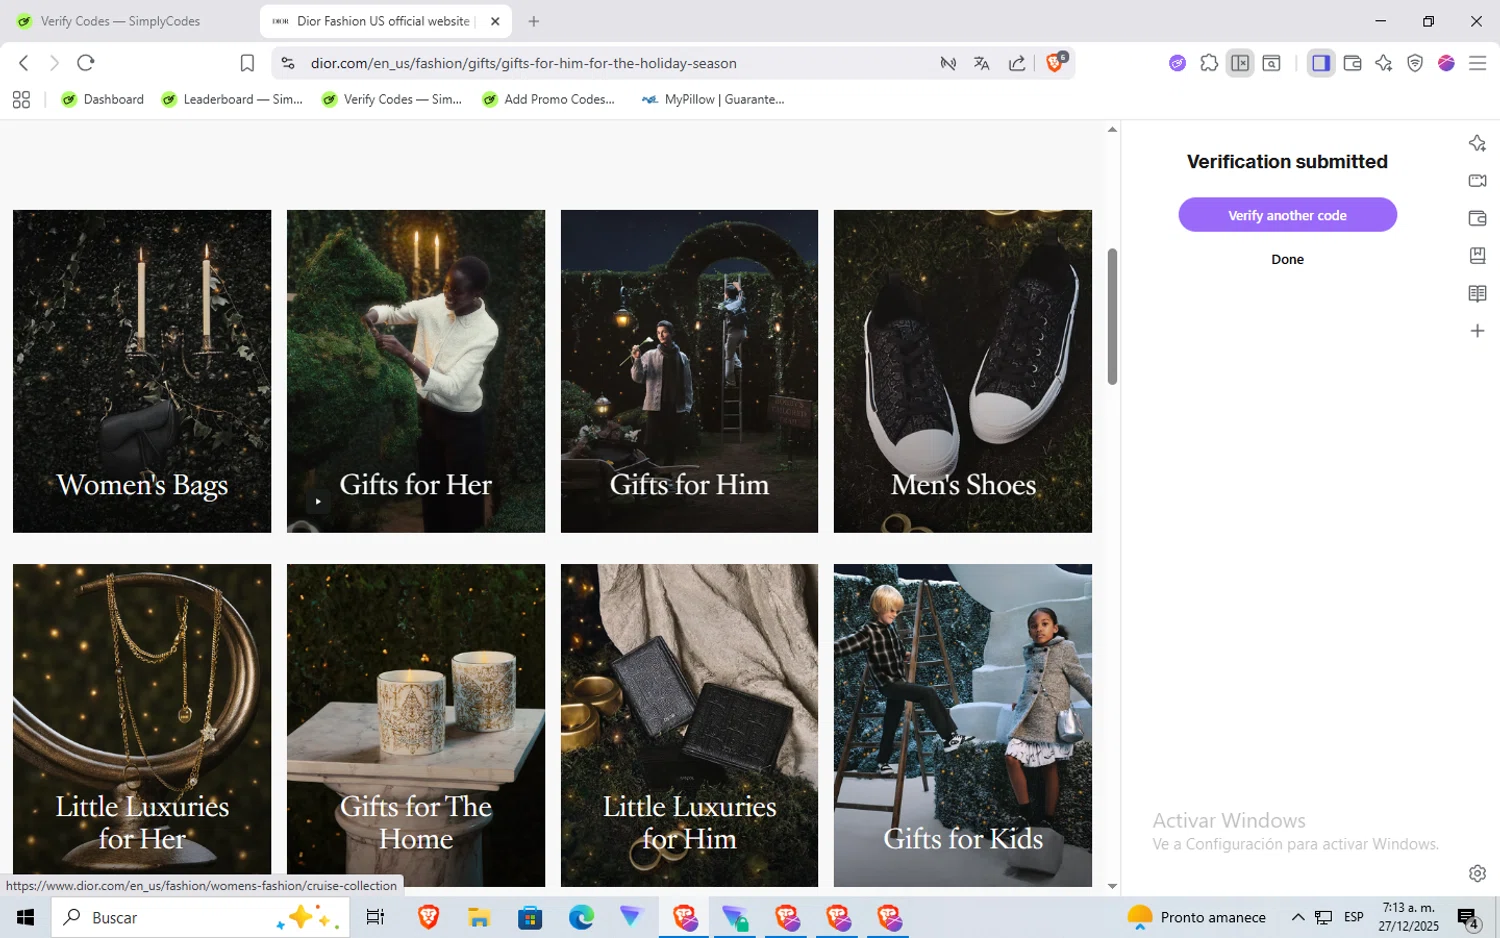Open site information icon in address bar
This screenshot has height=938, width=1500.
point(288,63)
